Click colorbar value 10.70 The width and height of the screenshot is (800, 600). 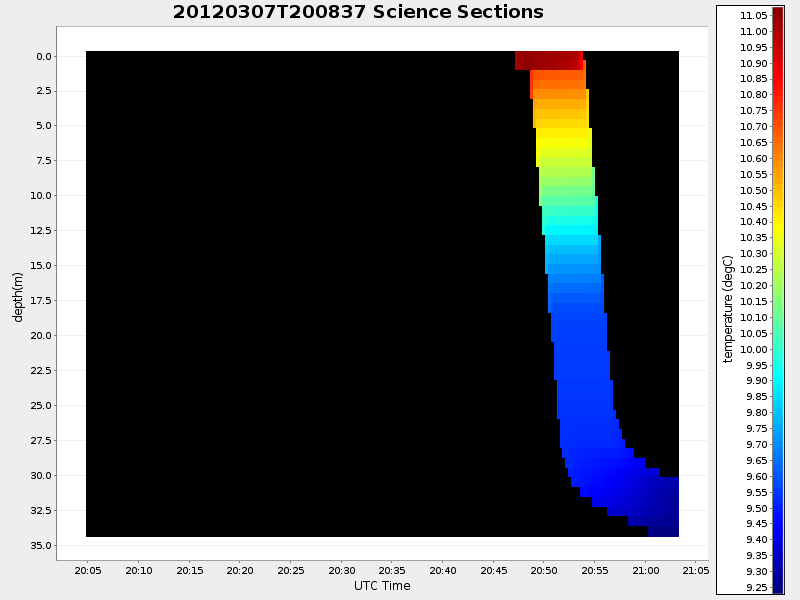pos(754,127)
